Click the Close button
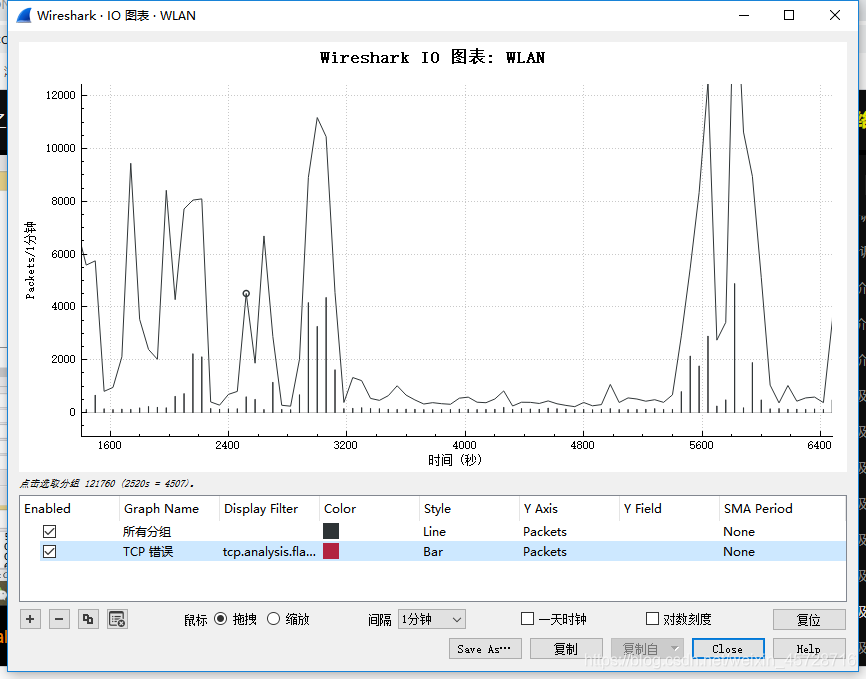This screenshot has width=866, height=679. (728, 649)
